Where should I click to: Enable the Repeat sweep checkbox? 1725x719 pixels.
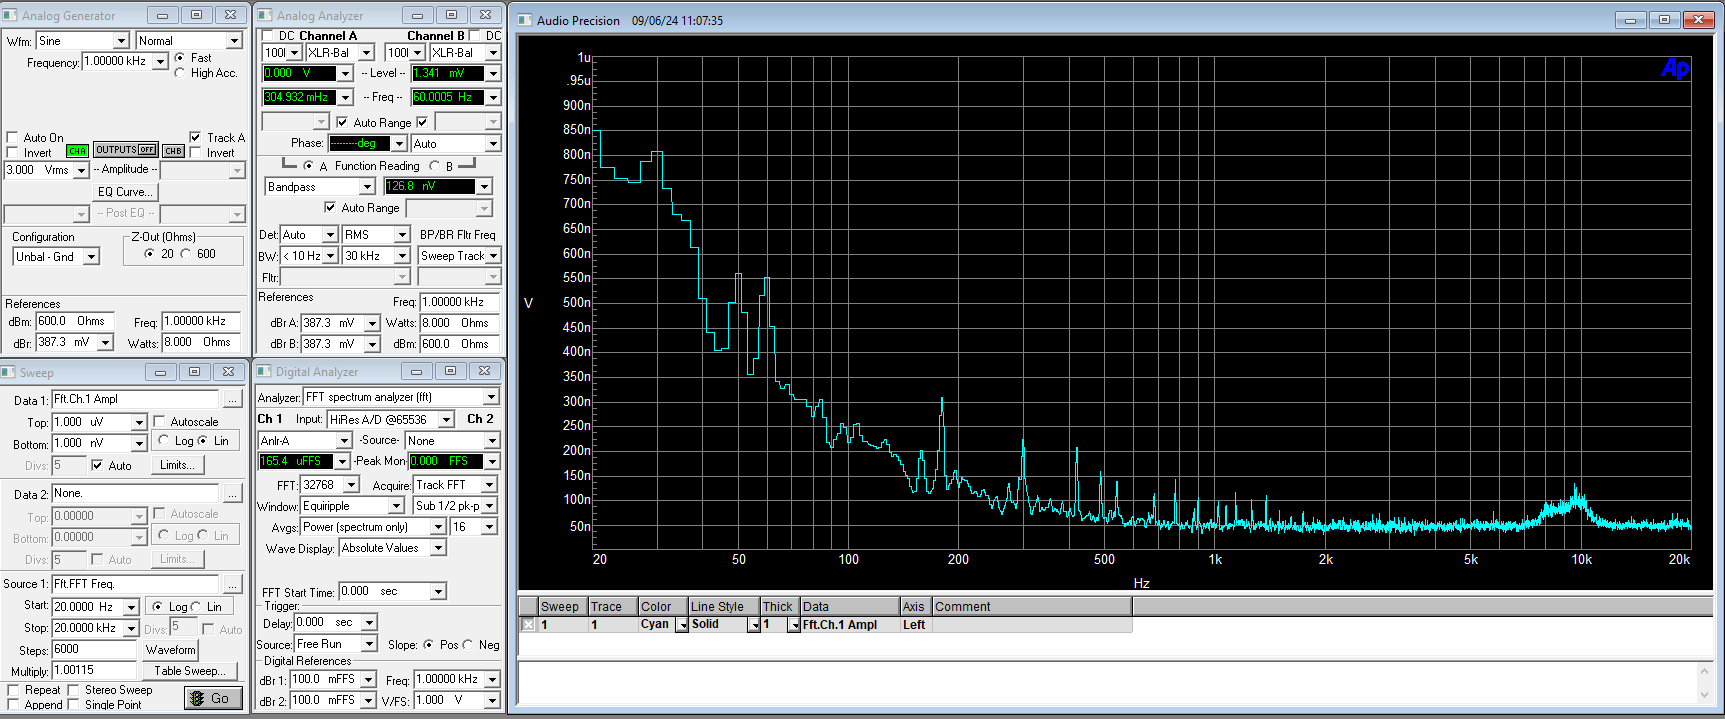[x=13, y=690]
